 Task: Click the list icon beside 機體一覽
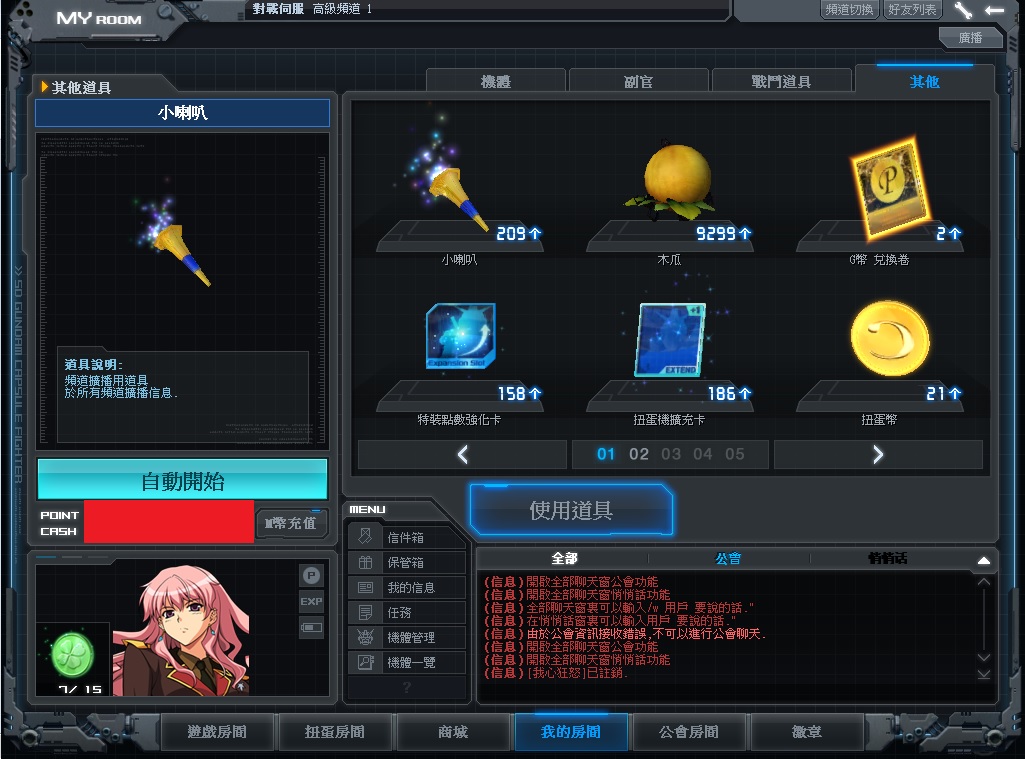(365, 662)
